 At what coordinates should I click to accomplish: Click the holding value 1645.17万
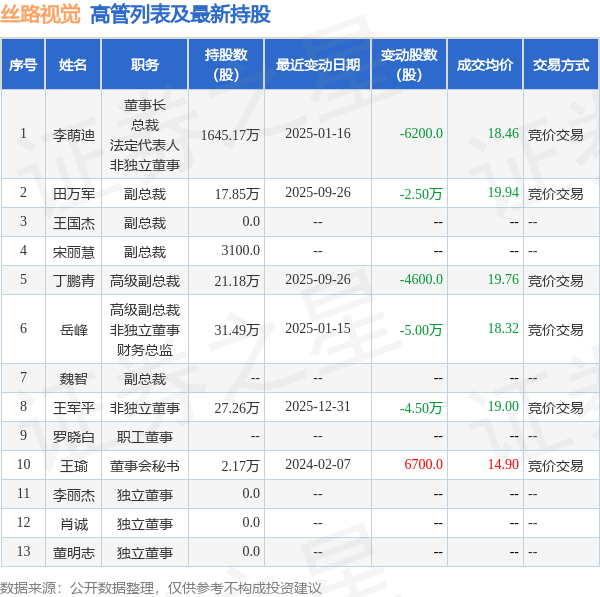(230, 135)
